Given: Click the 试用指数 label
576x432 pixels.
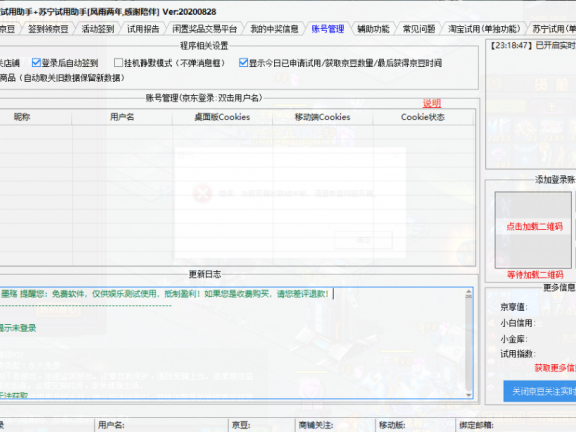Looking at the screenshot, I should [x=518, y=354].
